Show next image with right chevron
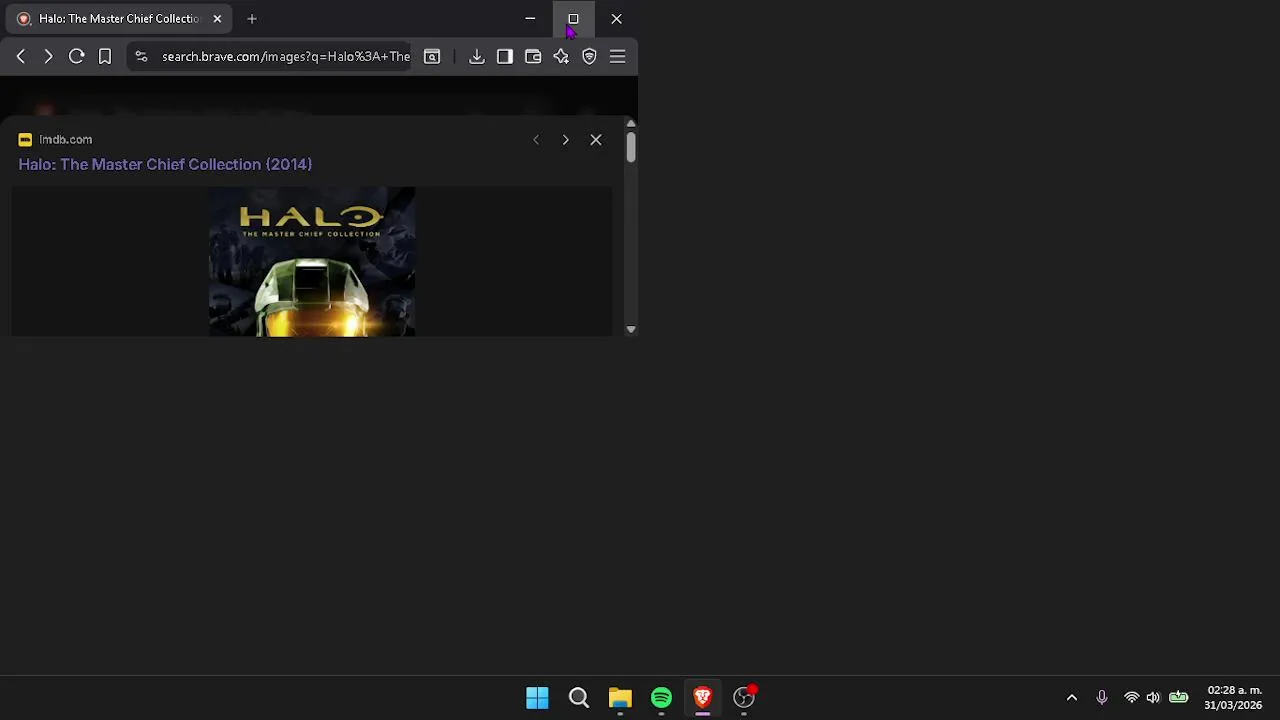This screenshot has height=720, width=1280. point(565,140)
